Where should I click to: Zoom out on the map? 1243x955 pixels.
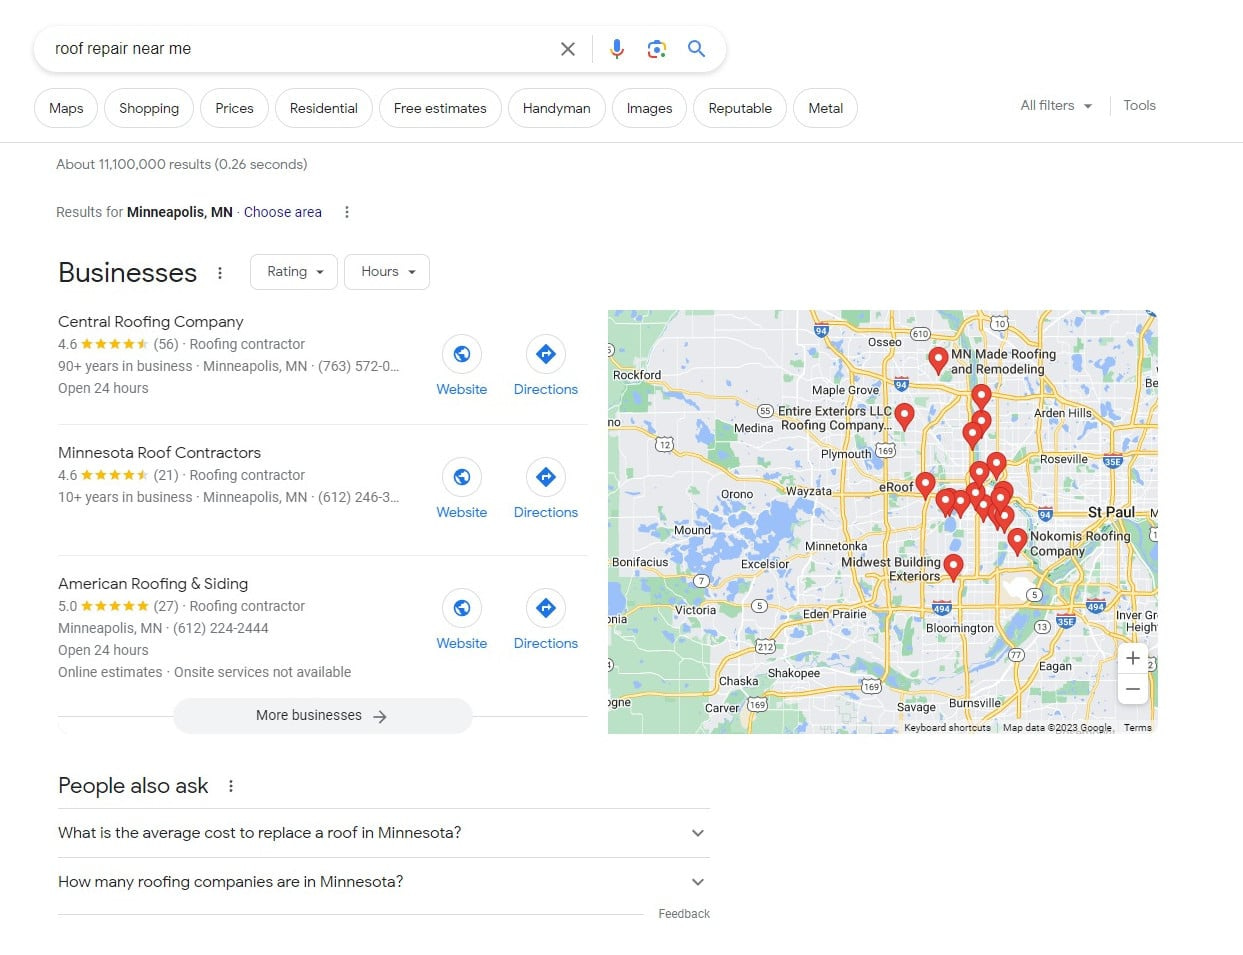tap(1132, 689)
